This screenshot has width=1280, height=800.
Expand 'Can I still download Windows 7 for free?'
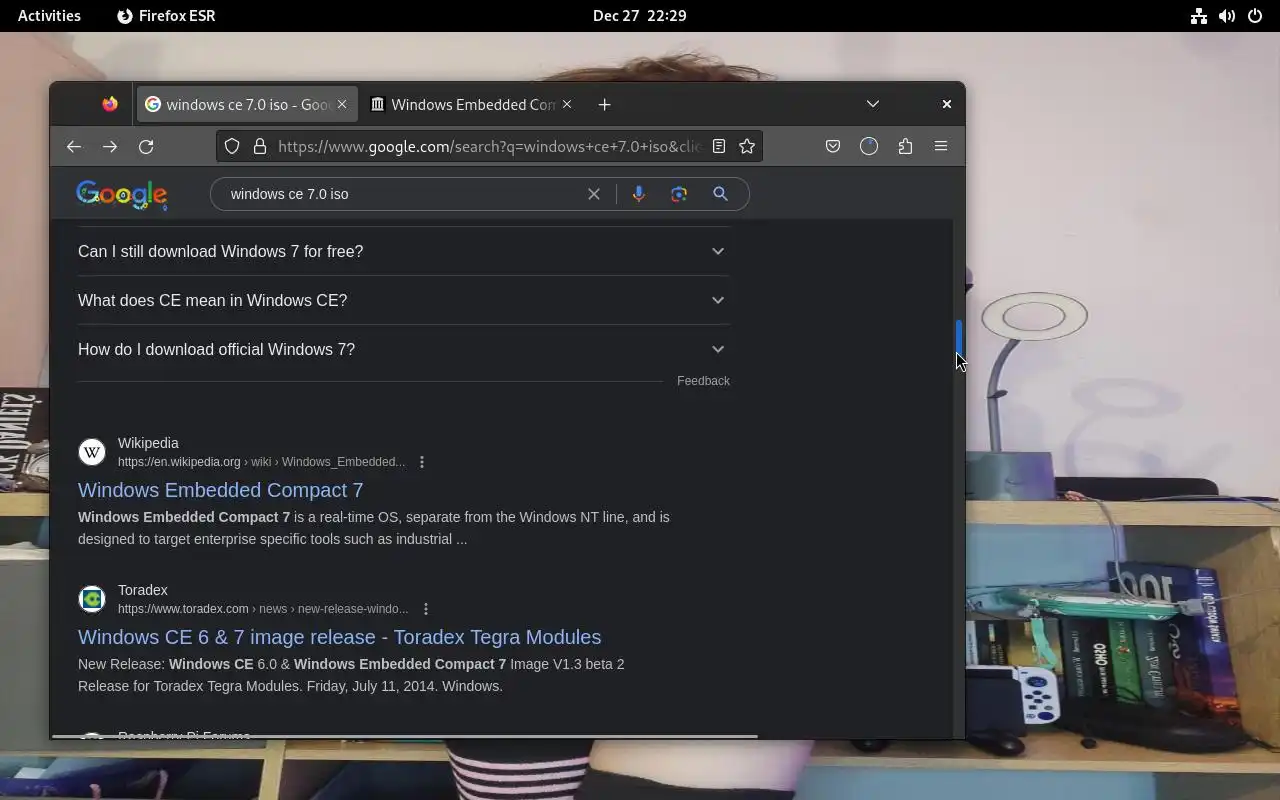tap(404, 251)
